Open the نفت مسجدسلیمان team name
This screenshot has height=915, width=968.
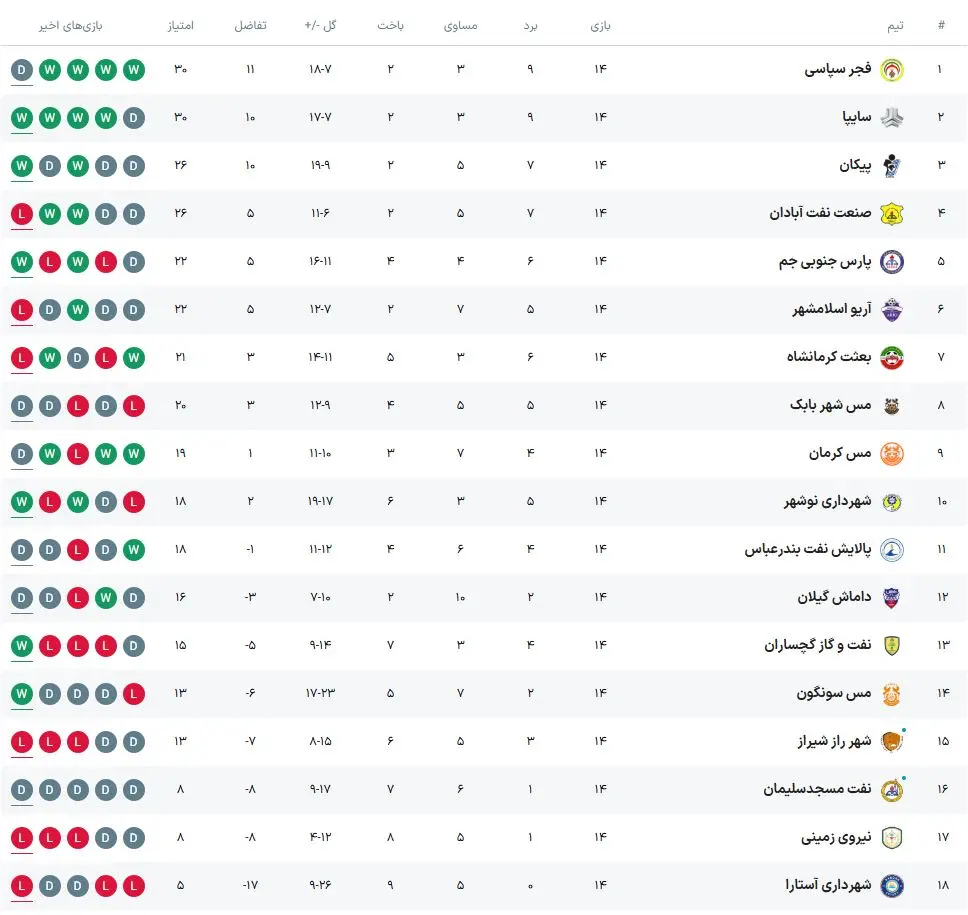(817, 790)
